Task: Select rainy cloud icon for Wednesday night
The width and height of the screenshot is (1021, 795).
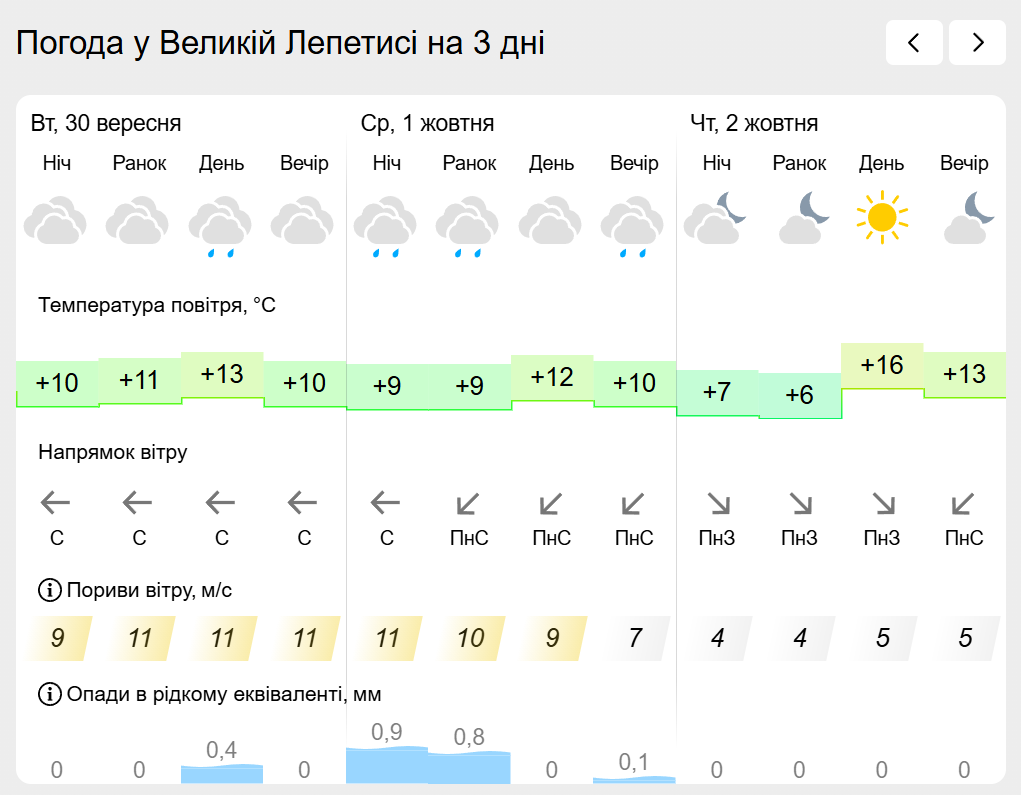Action: click(385, 227)
